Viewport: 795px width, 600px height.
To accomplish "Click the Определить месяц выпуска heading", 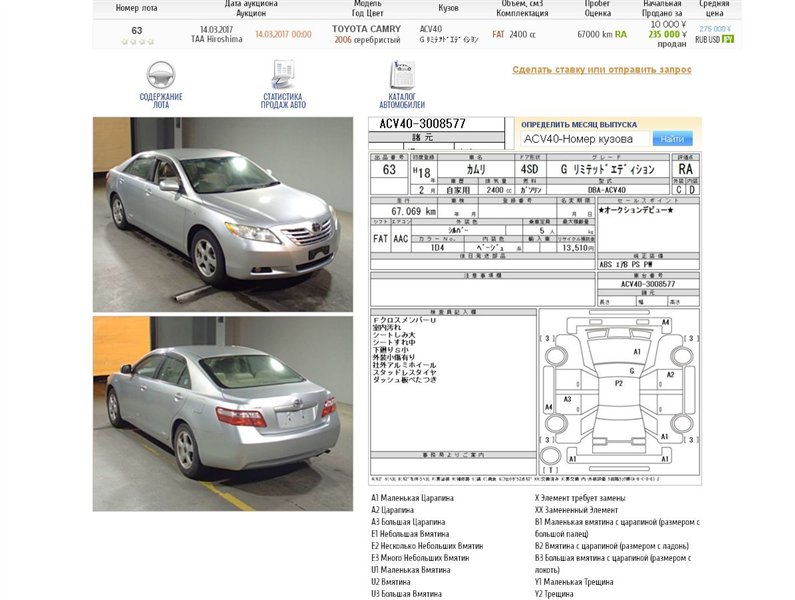I will click(579, 124).
